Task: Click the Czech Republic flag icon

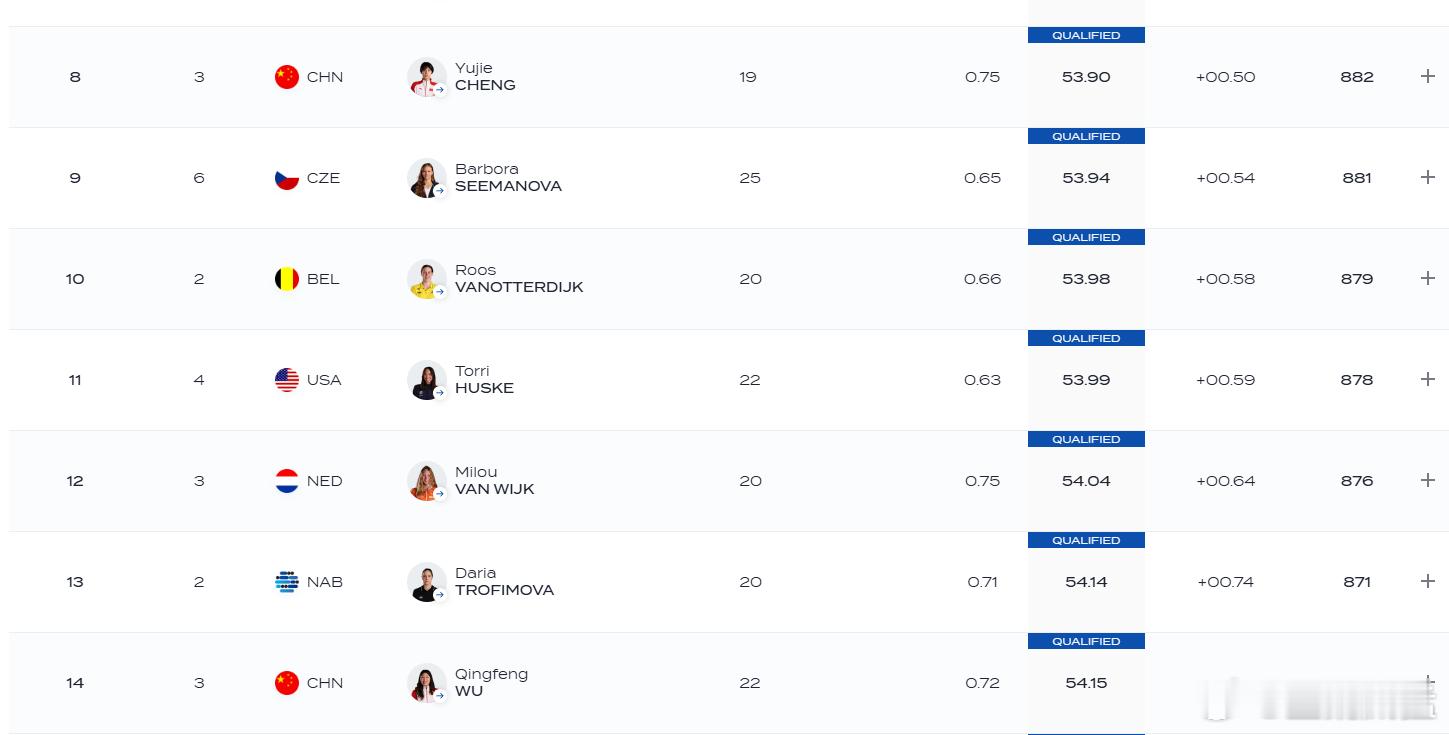Action: (287, 178)
